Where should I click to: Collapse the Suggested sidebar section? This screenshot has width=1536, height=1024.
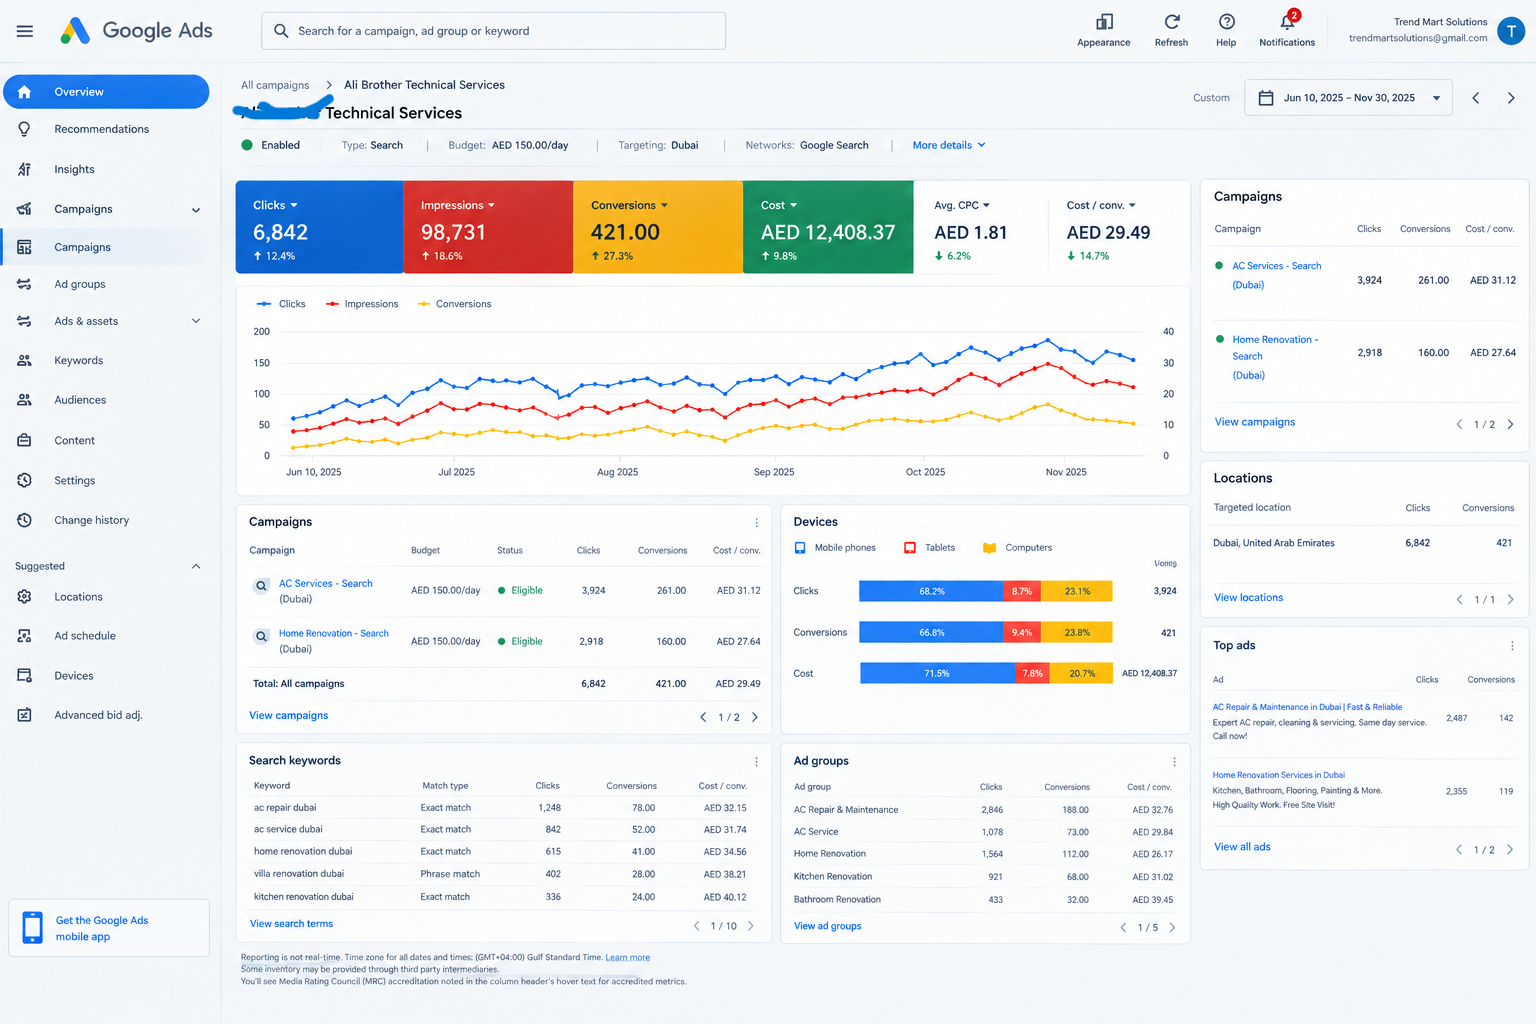(196, 566)
